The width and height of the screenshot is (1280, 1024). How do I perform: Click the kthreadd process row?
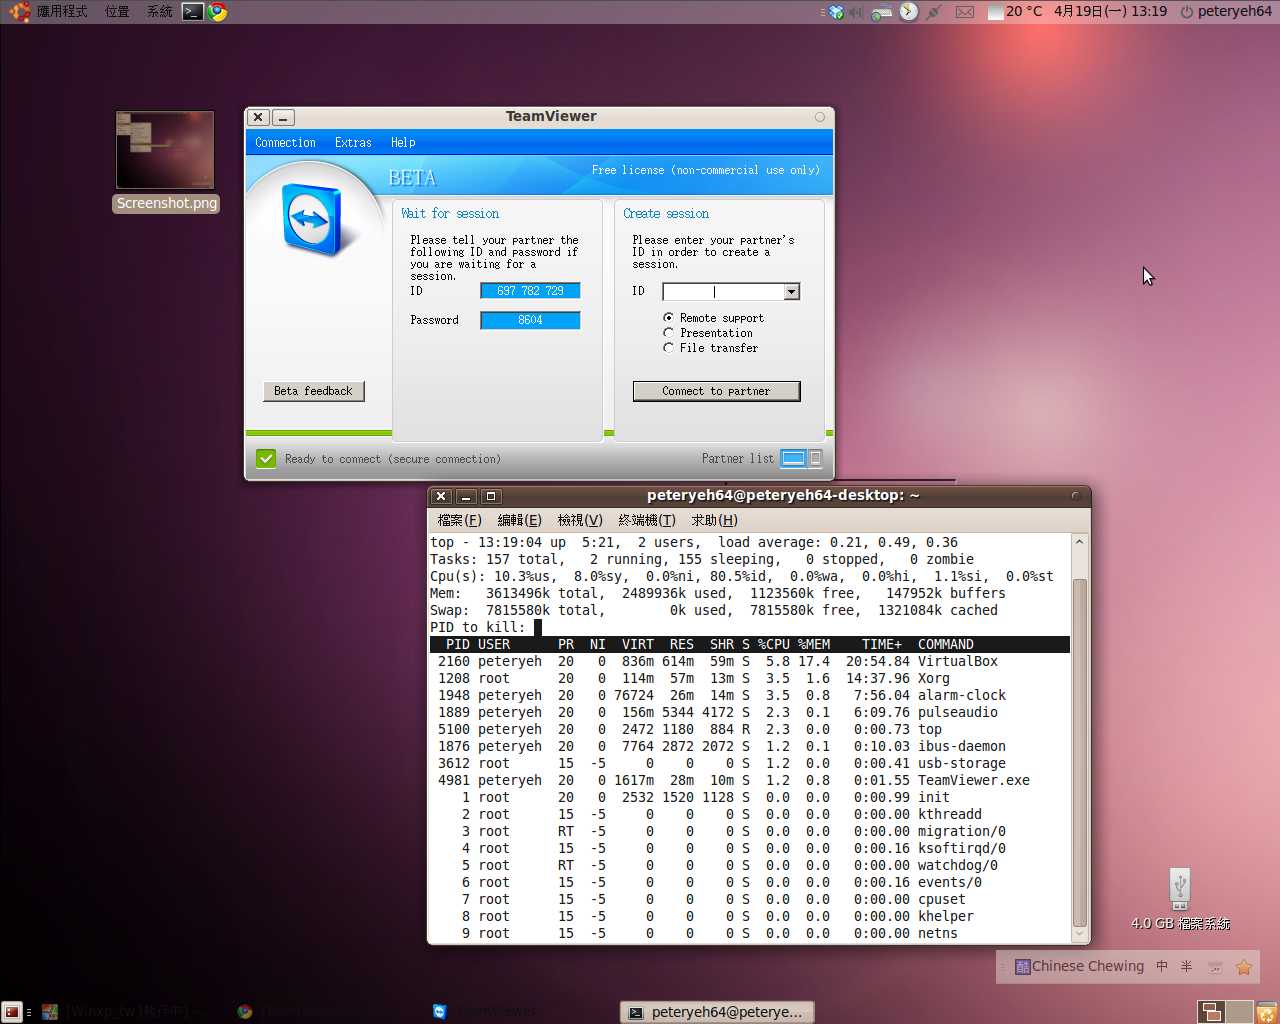click(750, 814)
